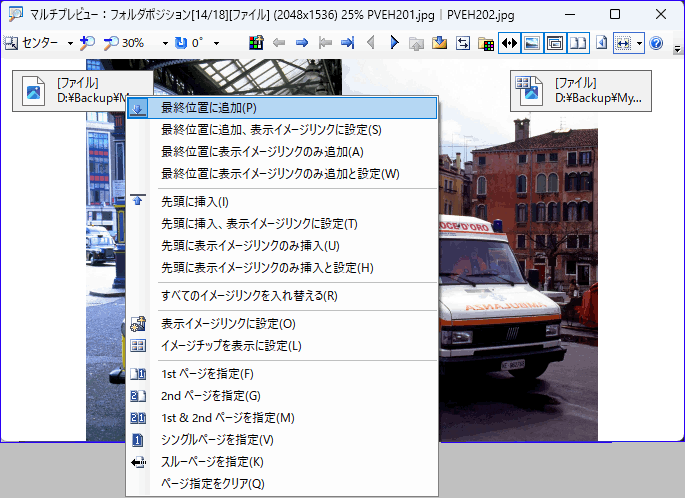Select 先頭に挿入、表示イメージリンクに設定(T)

(282, 224)
